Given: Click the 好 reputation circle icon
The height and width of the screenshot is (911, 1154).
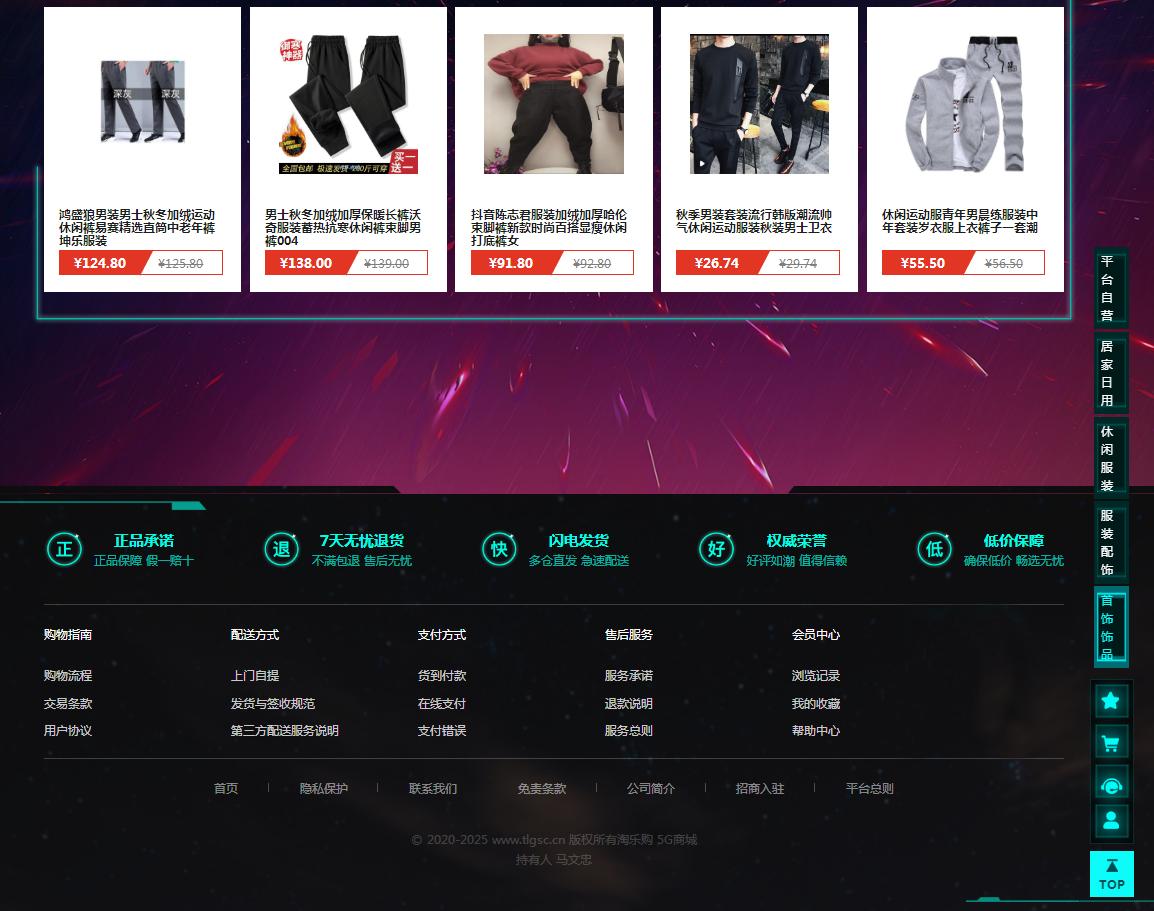Looking at the screenshot, I should click(717, 549).
